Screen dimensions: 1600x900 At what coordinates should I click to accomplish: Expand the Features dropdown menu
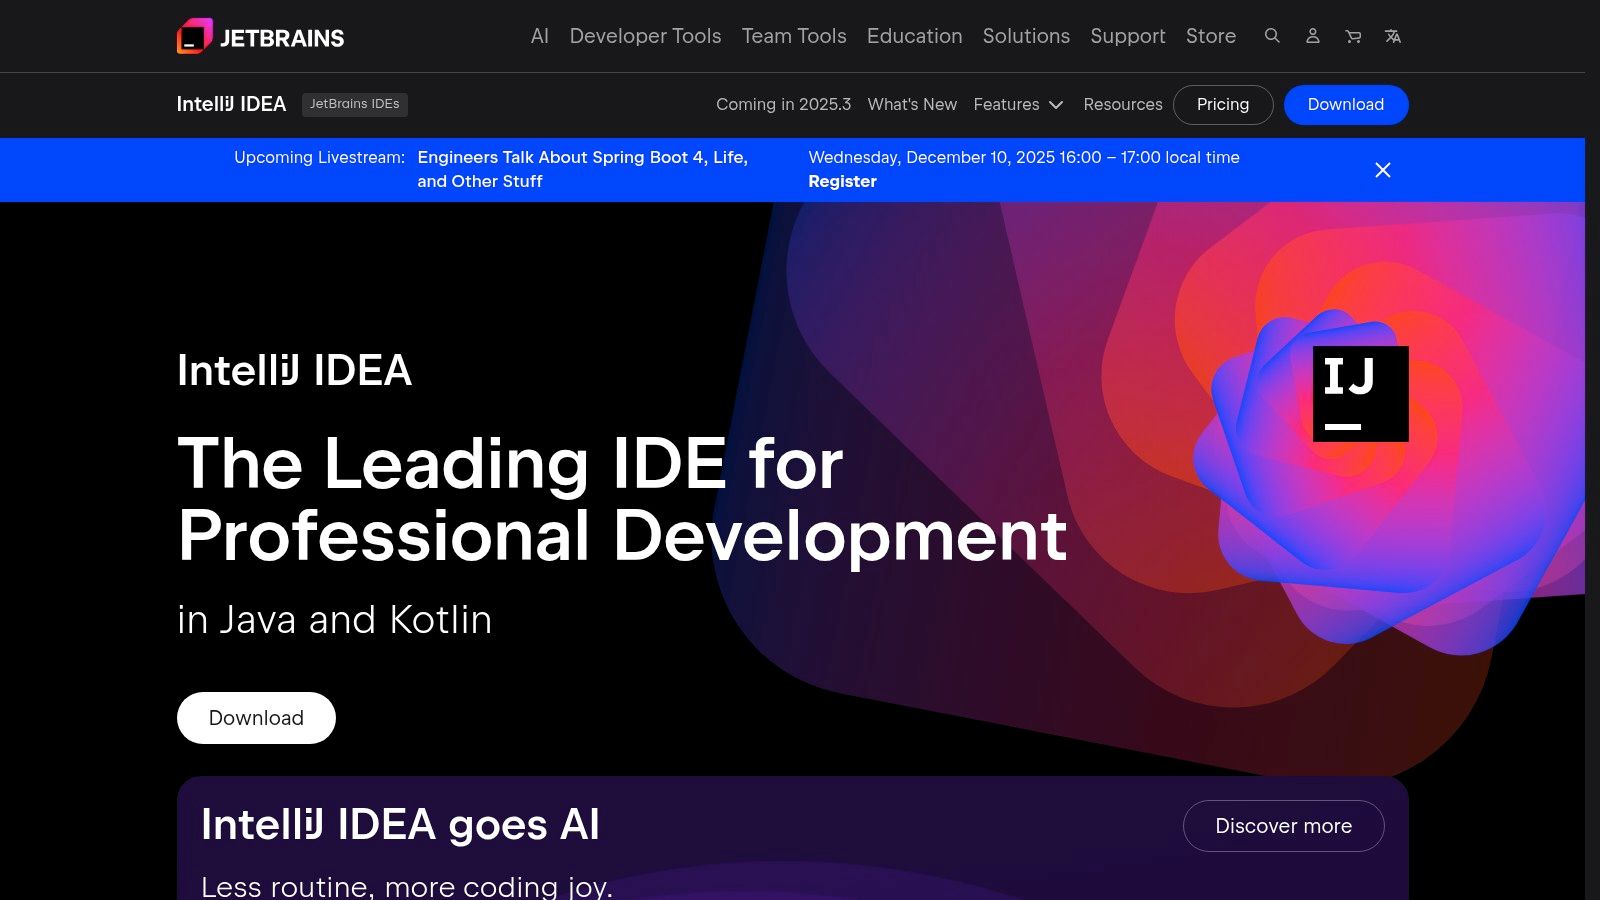[1018, 104]
